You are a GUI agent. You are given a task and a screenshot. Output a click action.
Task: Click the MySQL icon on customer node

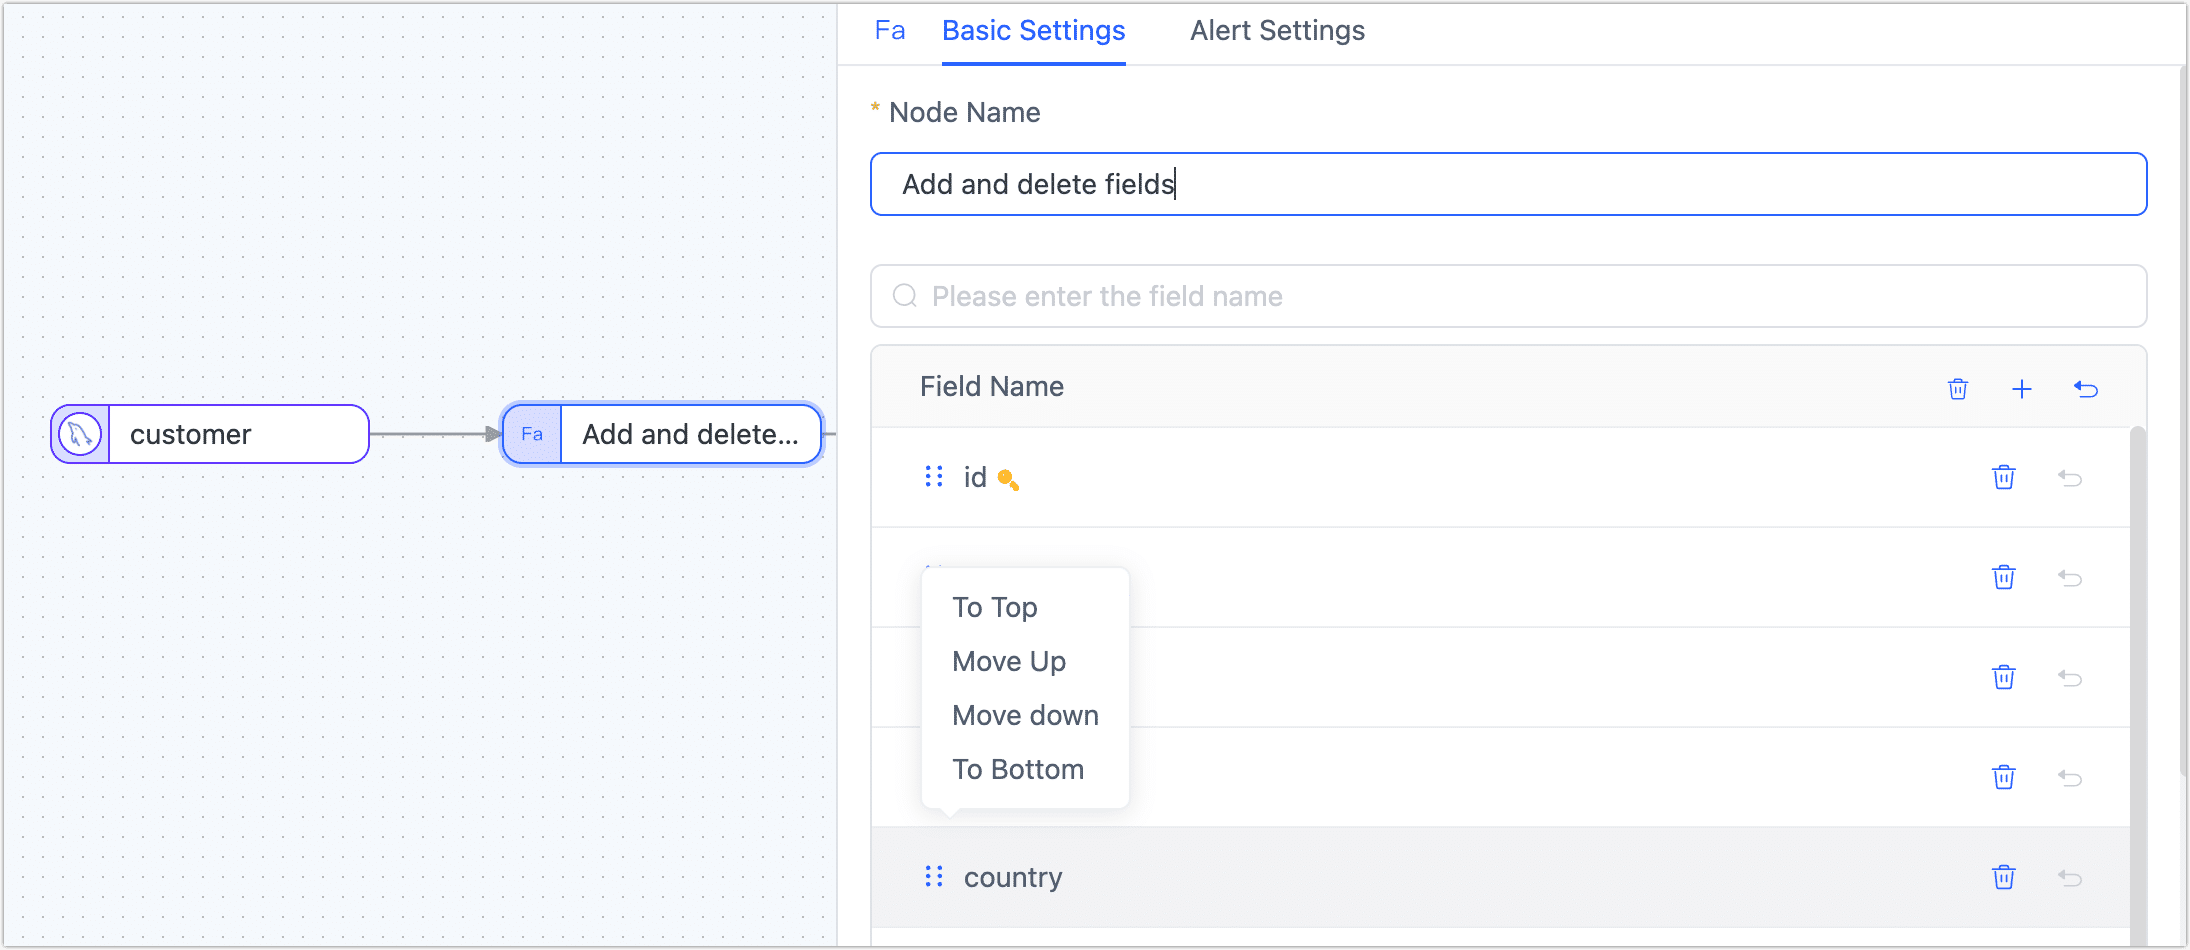(x=80, y=434)
